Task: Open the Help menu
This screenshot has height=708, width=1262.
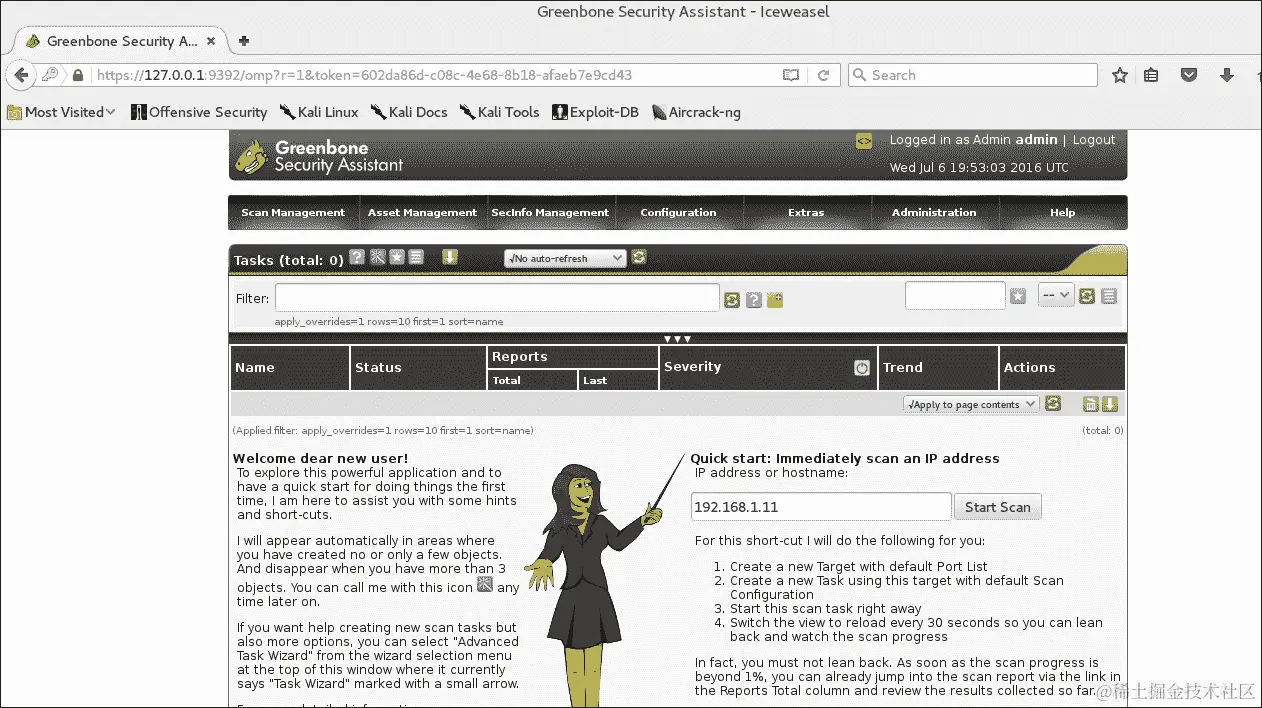Action: tap(1063, 212)
